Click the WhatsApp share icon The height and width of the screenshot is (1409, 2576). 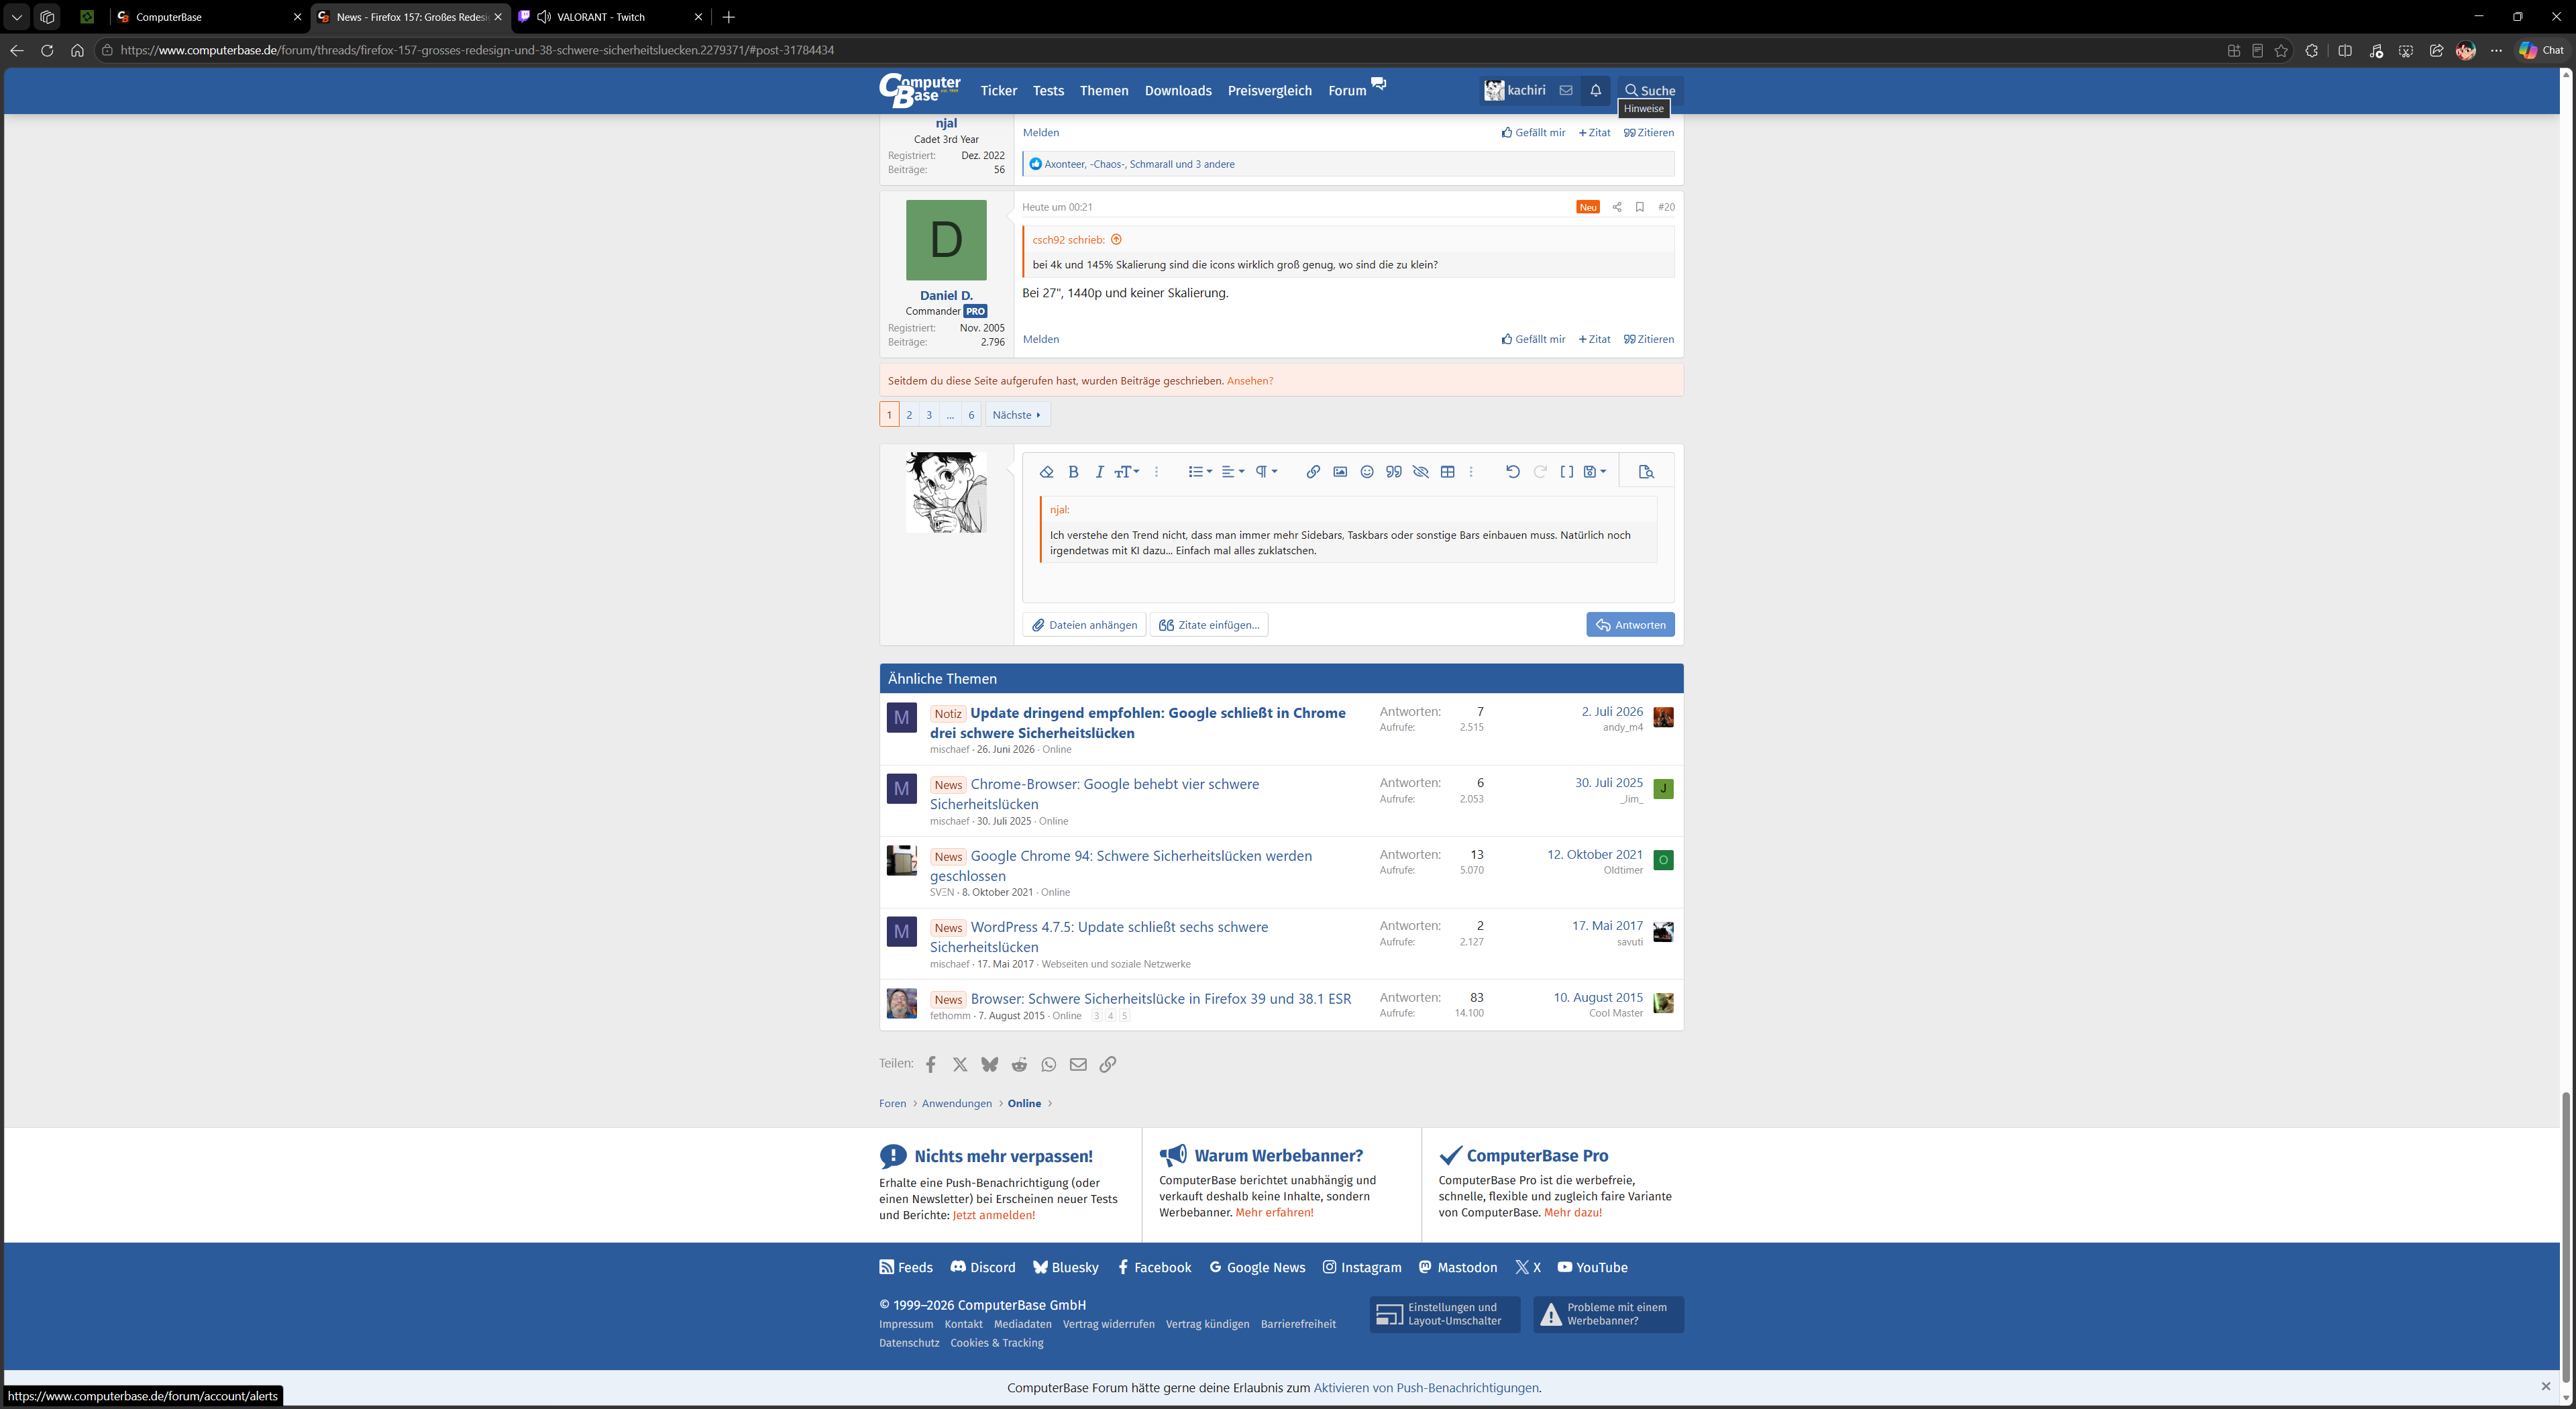1048,1065
